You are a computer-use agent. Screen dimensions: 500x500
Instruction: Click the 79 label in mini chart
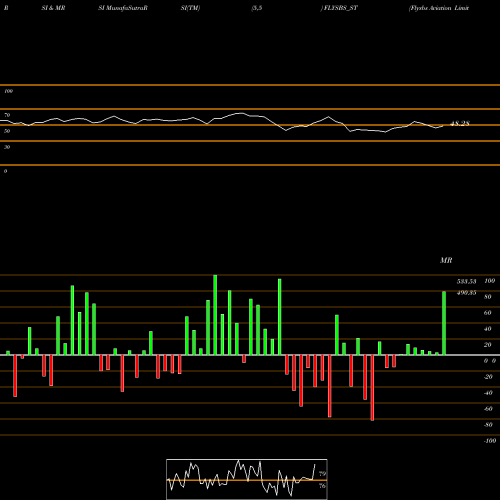pos(322,474)
